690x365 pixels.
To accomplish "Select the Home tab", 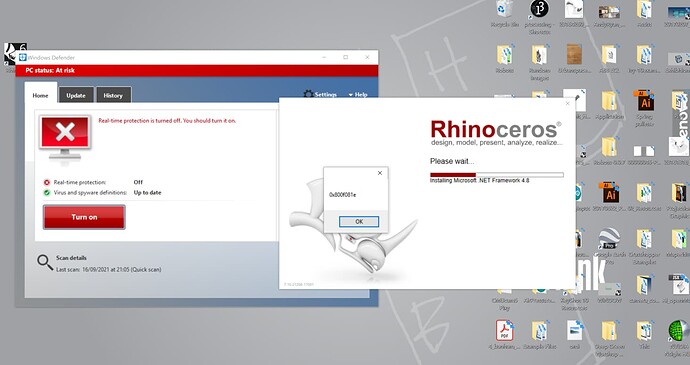I will pyautogui.click(x=40, y=95).
